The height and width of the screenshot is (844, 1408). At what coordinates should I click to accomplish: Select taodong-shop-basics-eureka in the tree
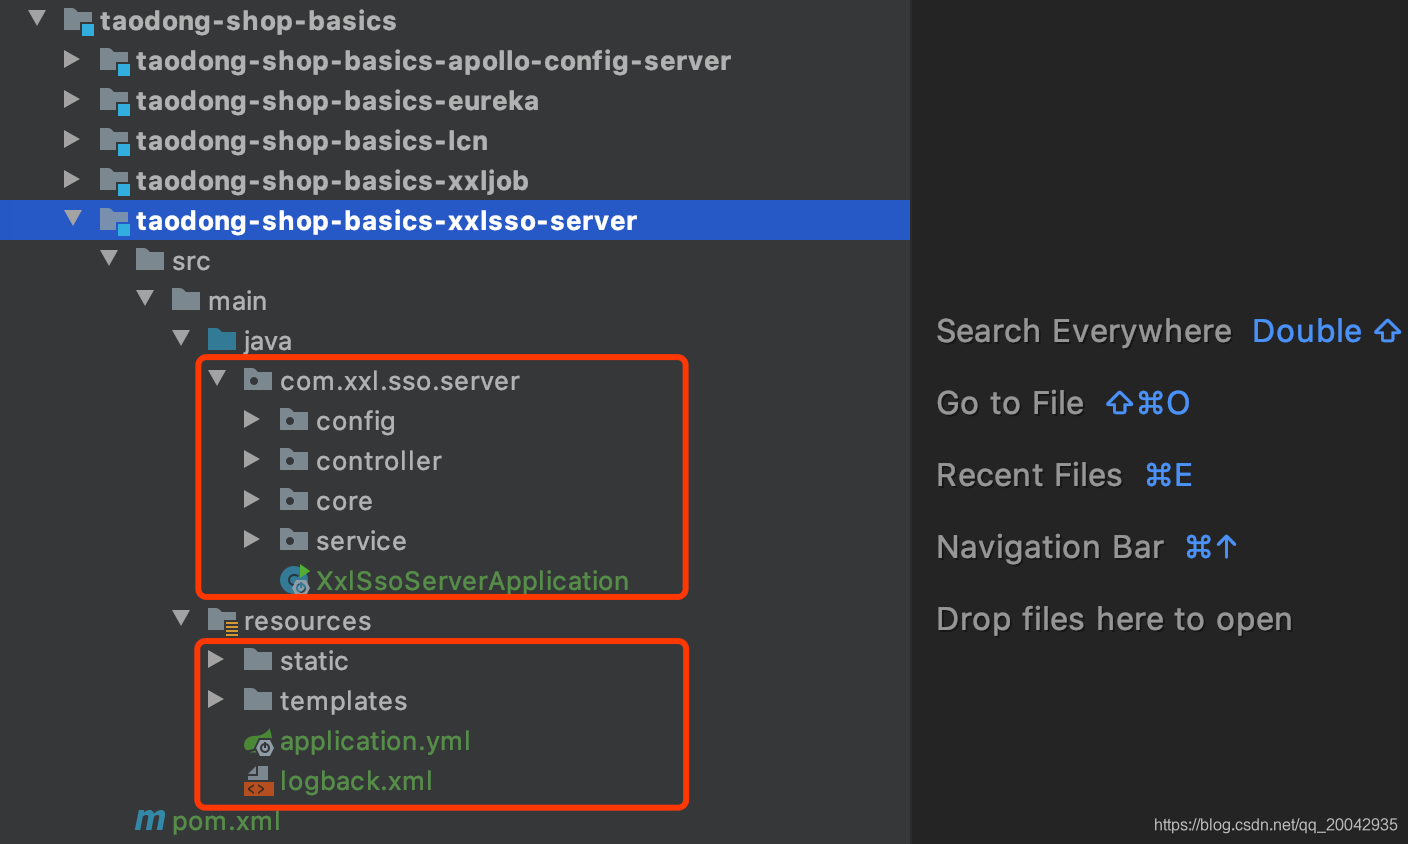click(337, 101)
